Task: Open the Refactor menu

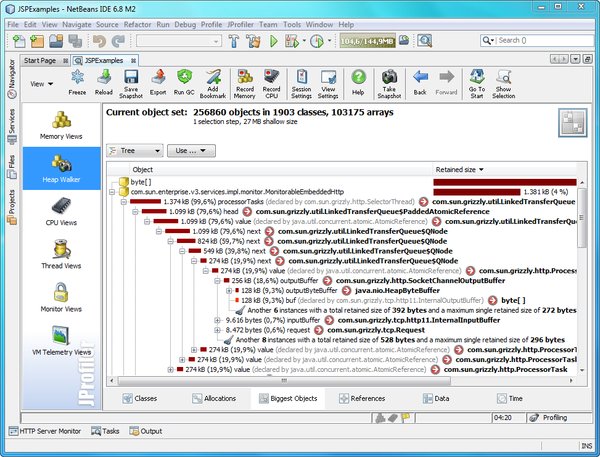Action: [x=137, y=24]
